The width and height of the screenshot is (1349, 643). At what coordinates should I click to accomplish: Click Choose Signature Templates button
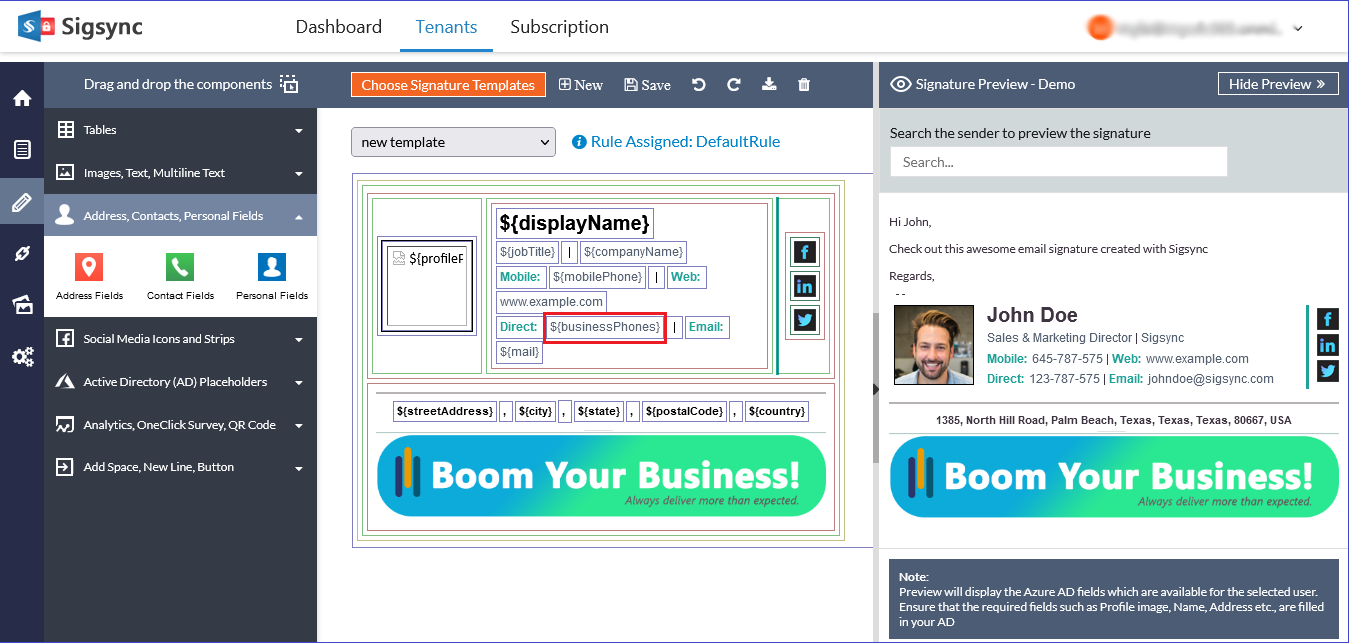coord(448,85)
